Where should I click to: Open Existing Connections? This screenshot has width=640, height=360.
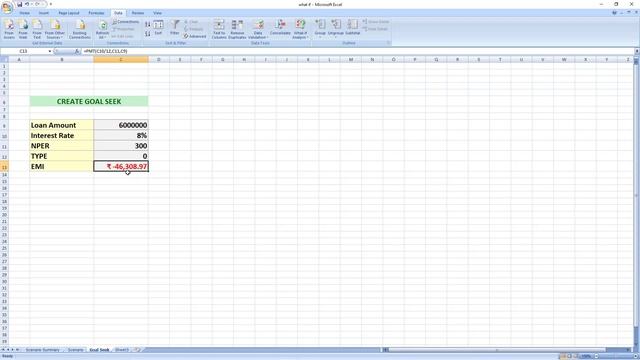point(80,29)
